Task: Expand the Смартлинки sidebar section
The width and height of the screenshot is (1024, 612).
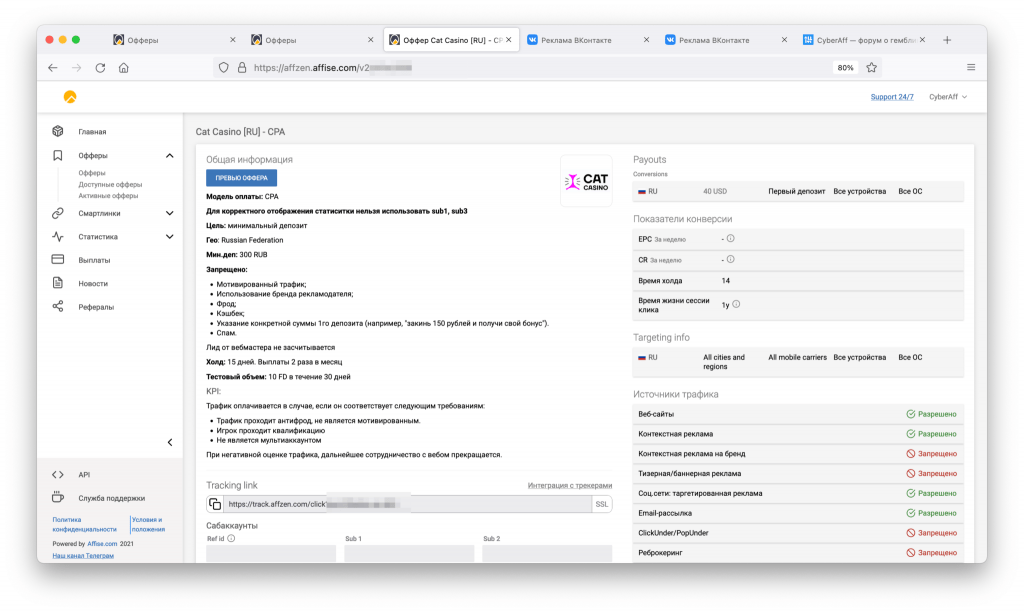Action: point(170,213)
